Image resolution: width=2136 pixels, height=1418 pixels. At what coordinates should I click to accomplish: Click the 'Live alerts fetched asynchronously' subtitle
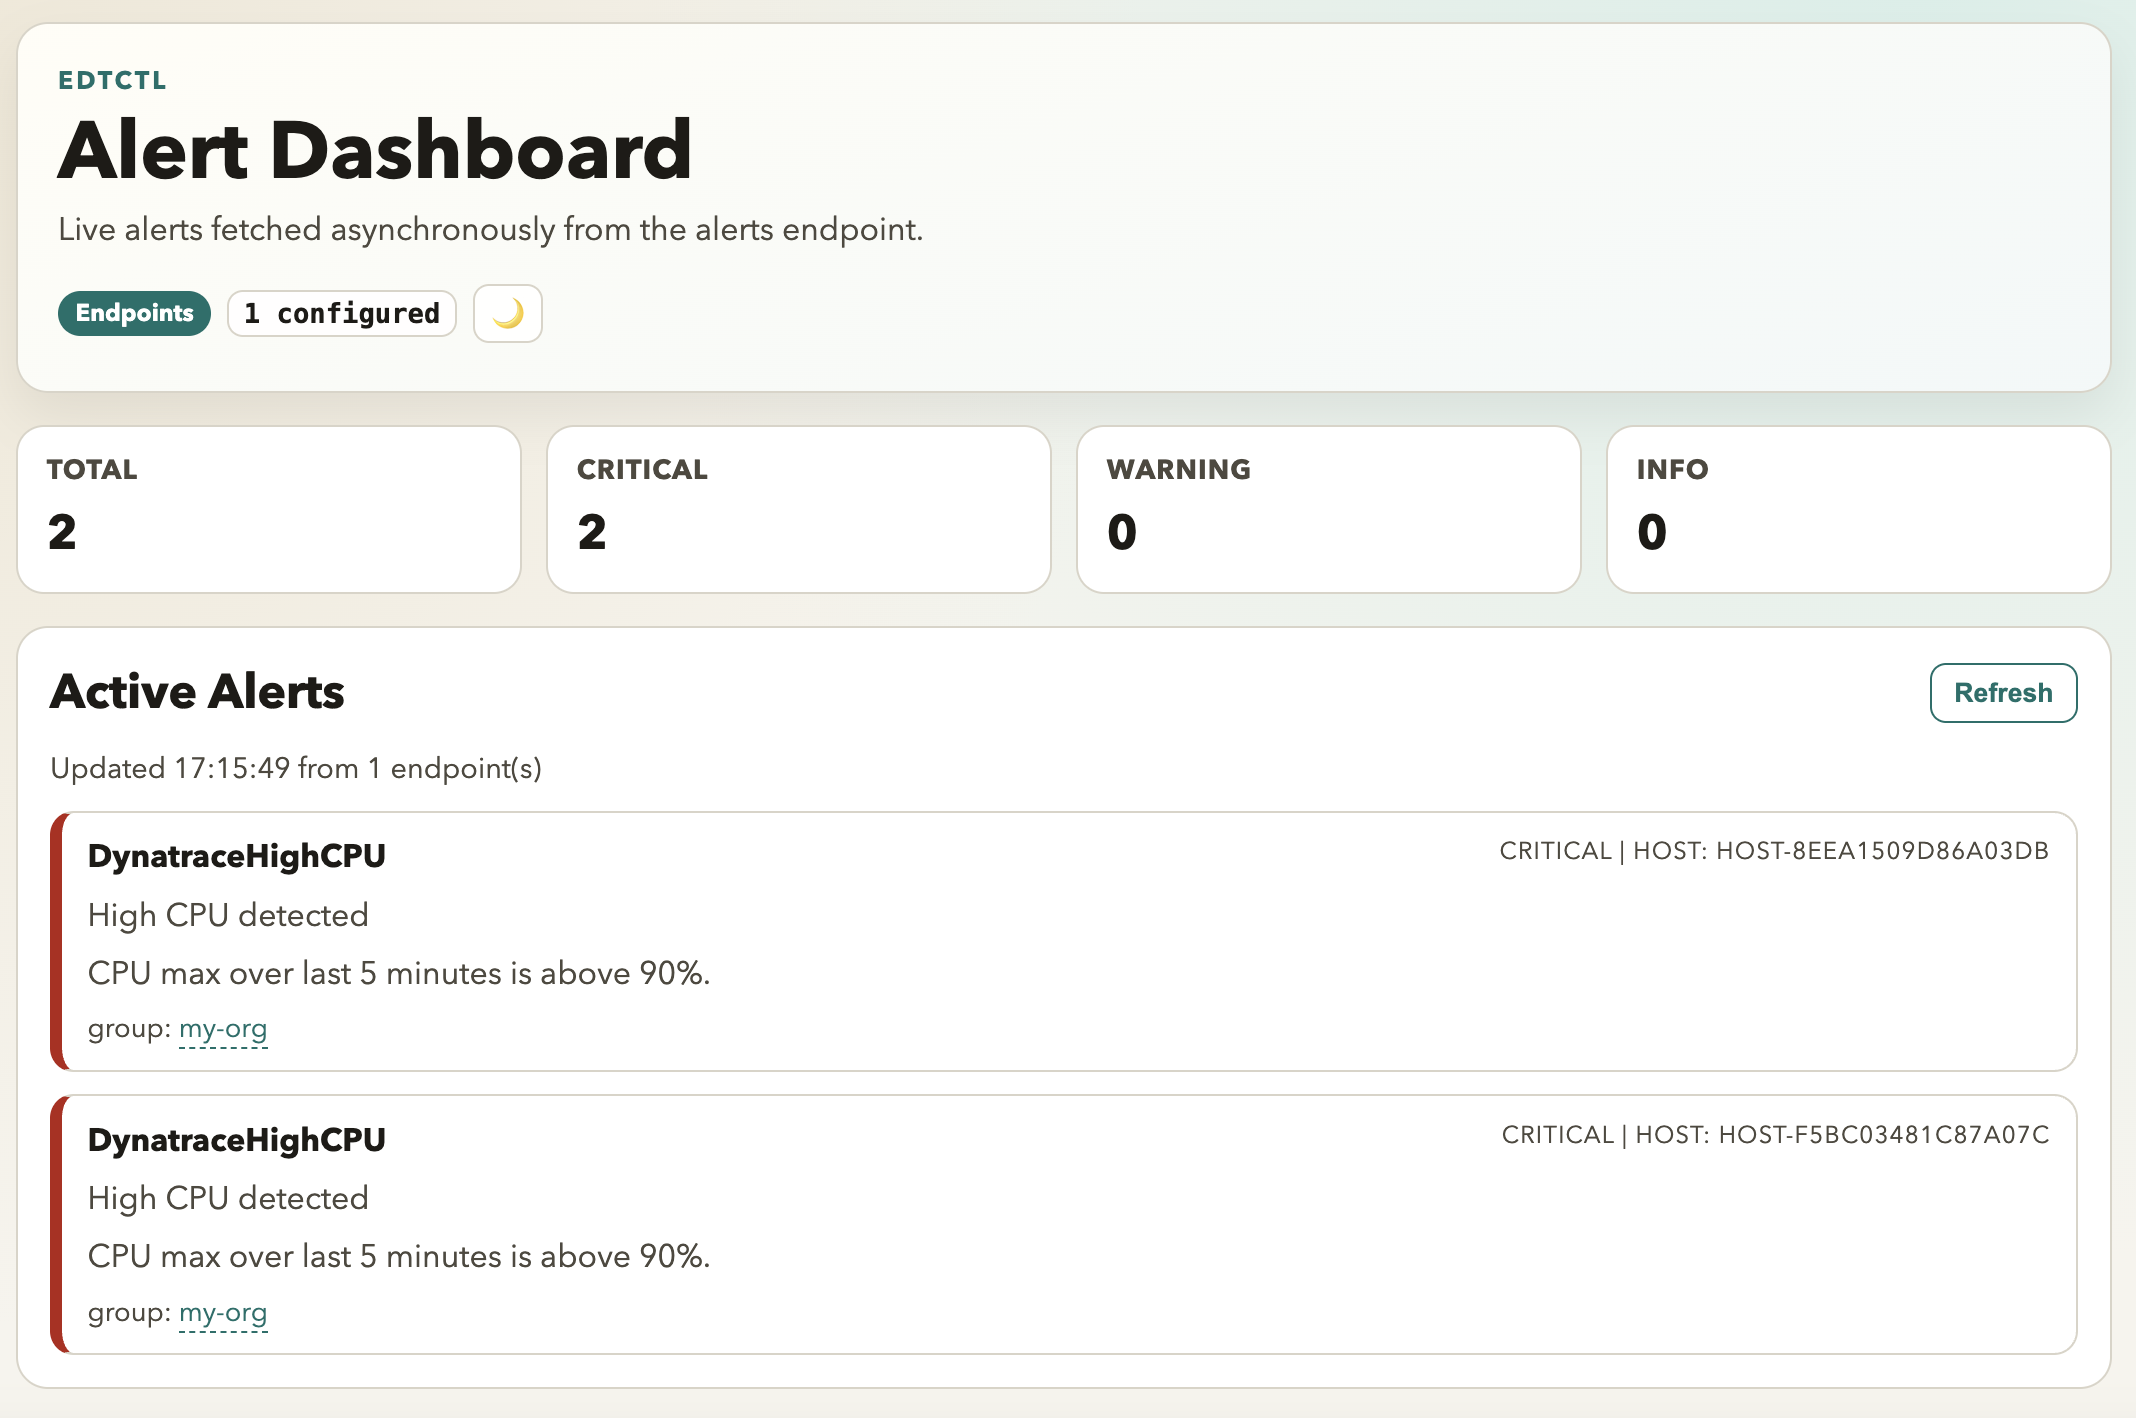coord(490,229)
